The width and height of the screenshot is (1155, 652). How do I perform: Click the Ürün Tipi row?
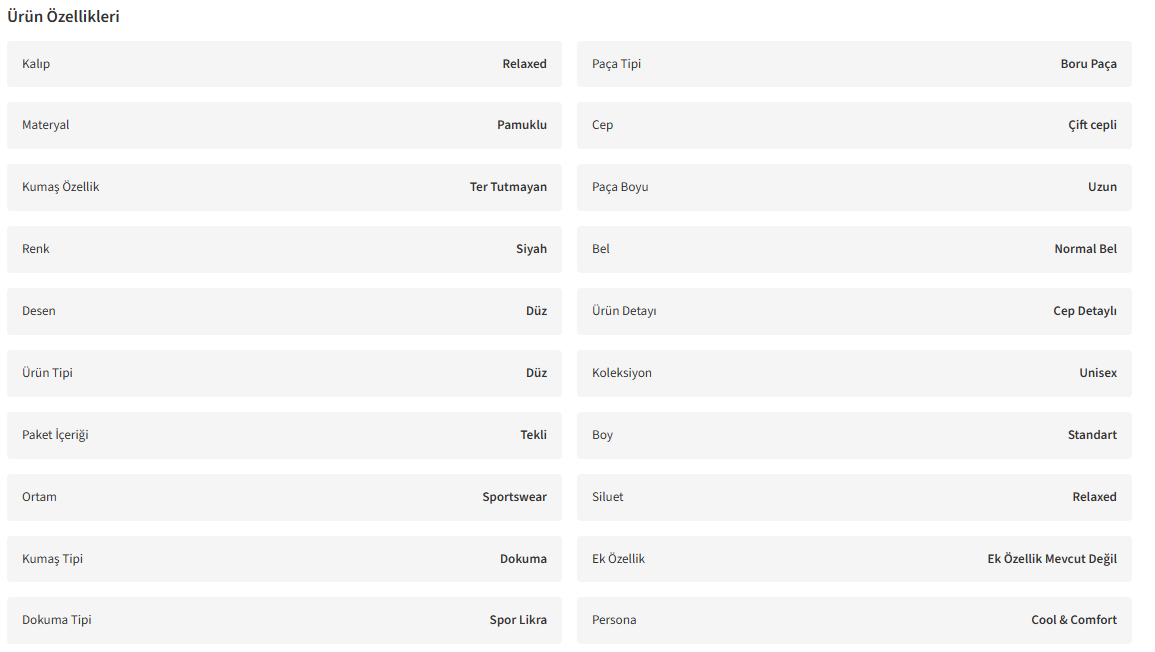(x=284, y=373)
